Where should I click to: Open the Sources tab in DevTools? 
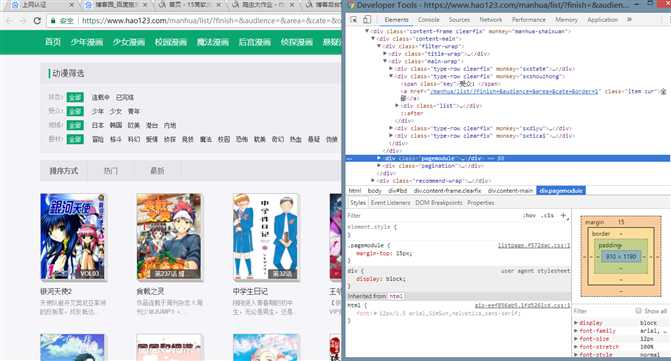tap(459, 20)
